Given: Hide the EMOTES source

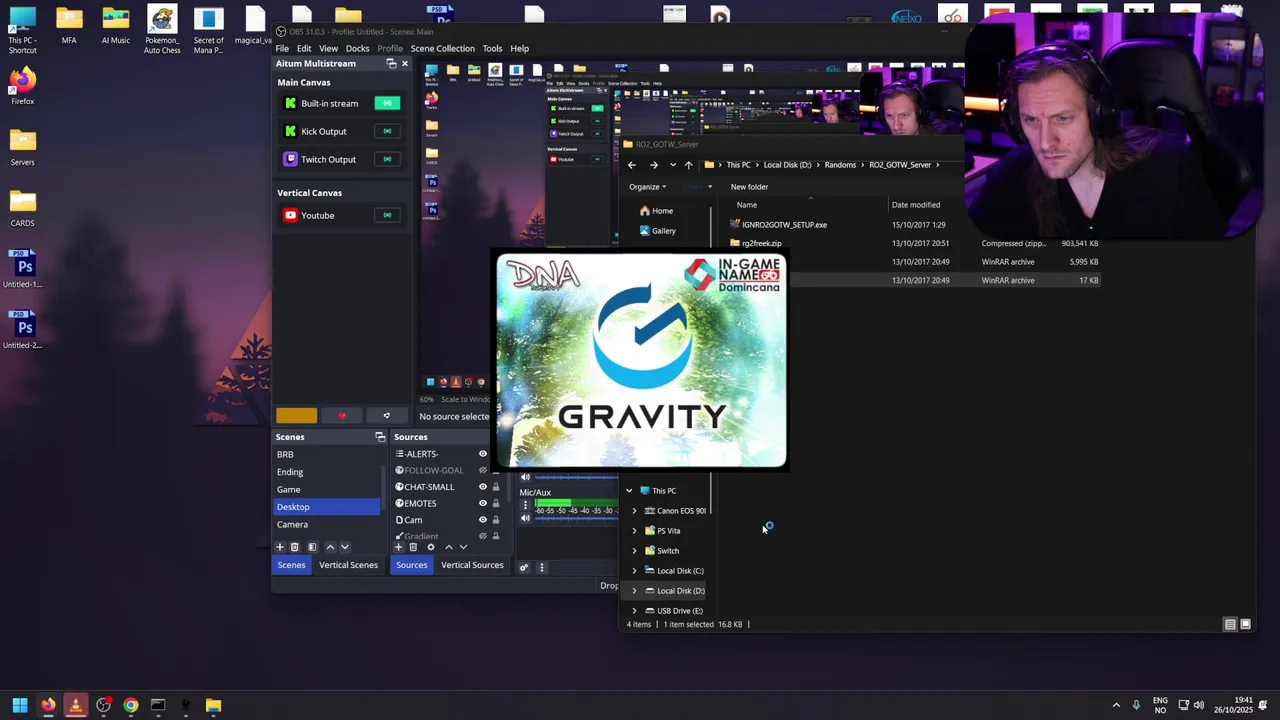Looking at the screenshot, I should coord(483,503).
